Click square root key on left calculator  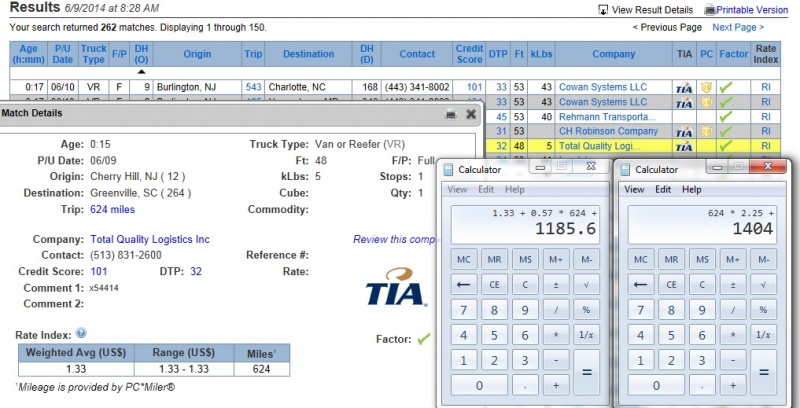(586, 284)
